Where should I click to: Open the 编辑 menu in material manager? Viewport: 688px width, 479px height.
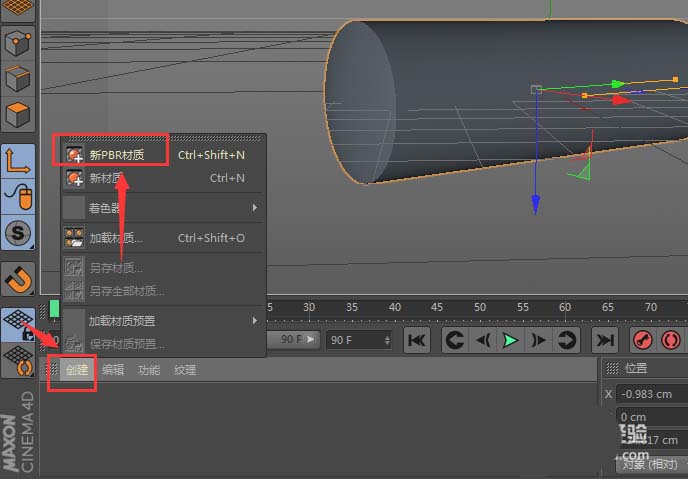113,370
